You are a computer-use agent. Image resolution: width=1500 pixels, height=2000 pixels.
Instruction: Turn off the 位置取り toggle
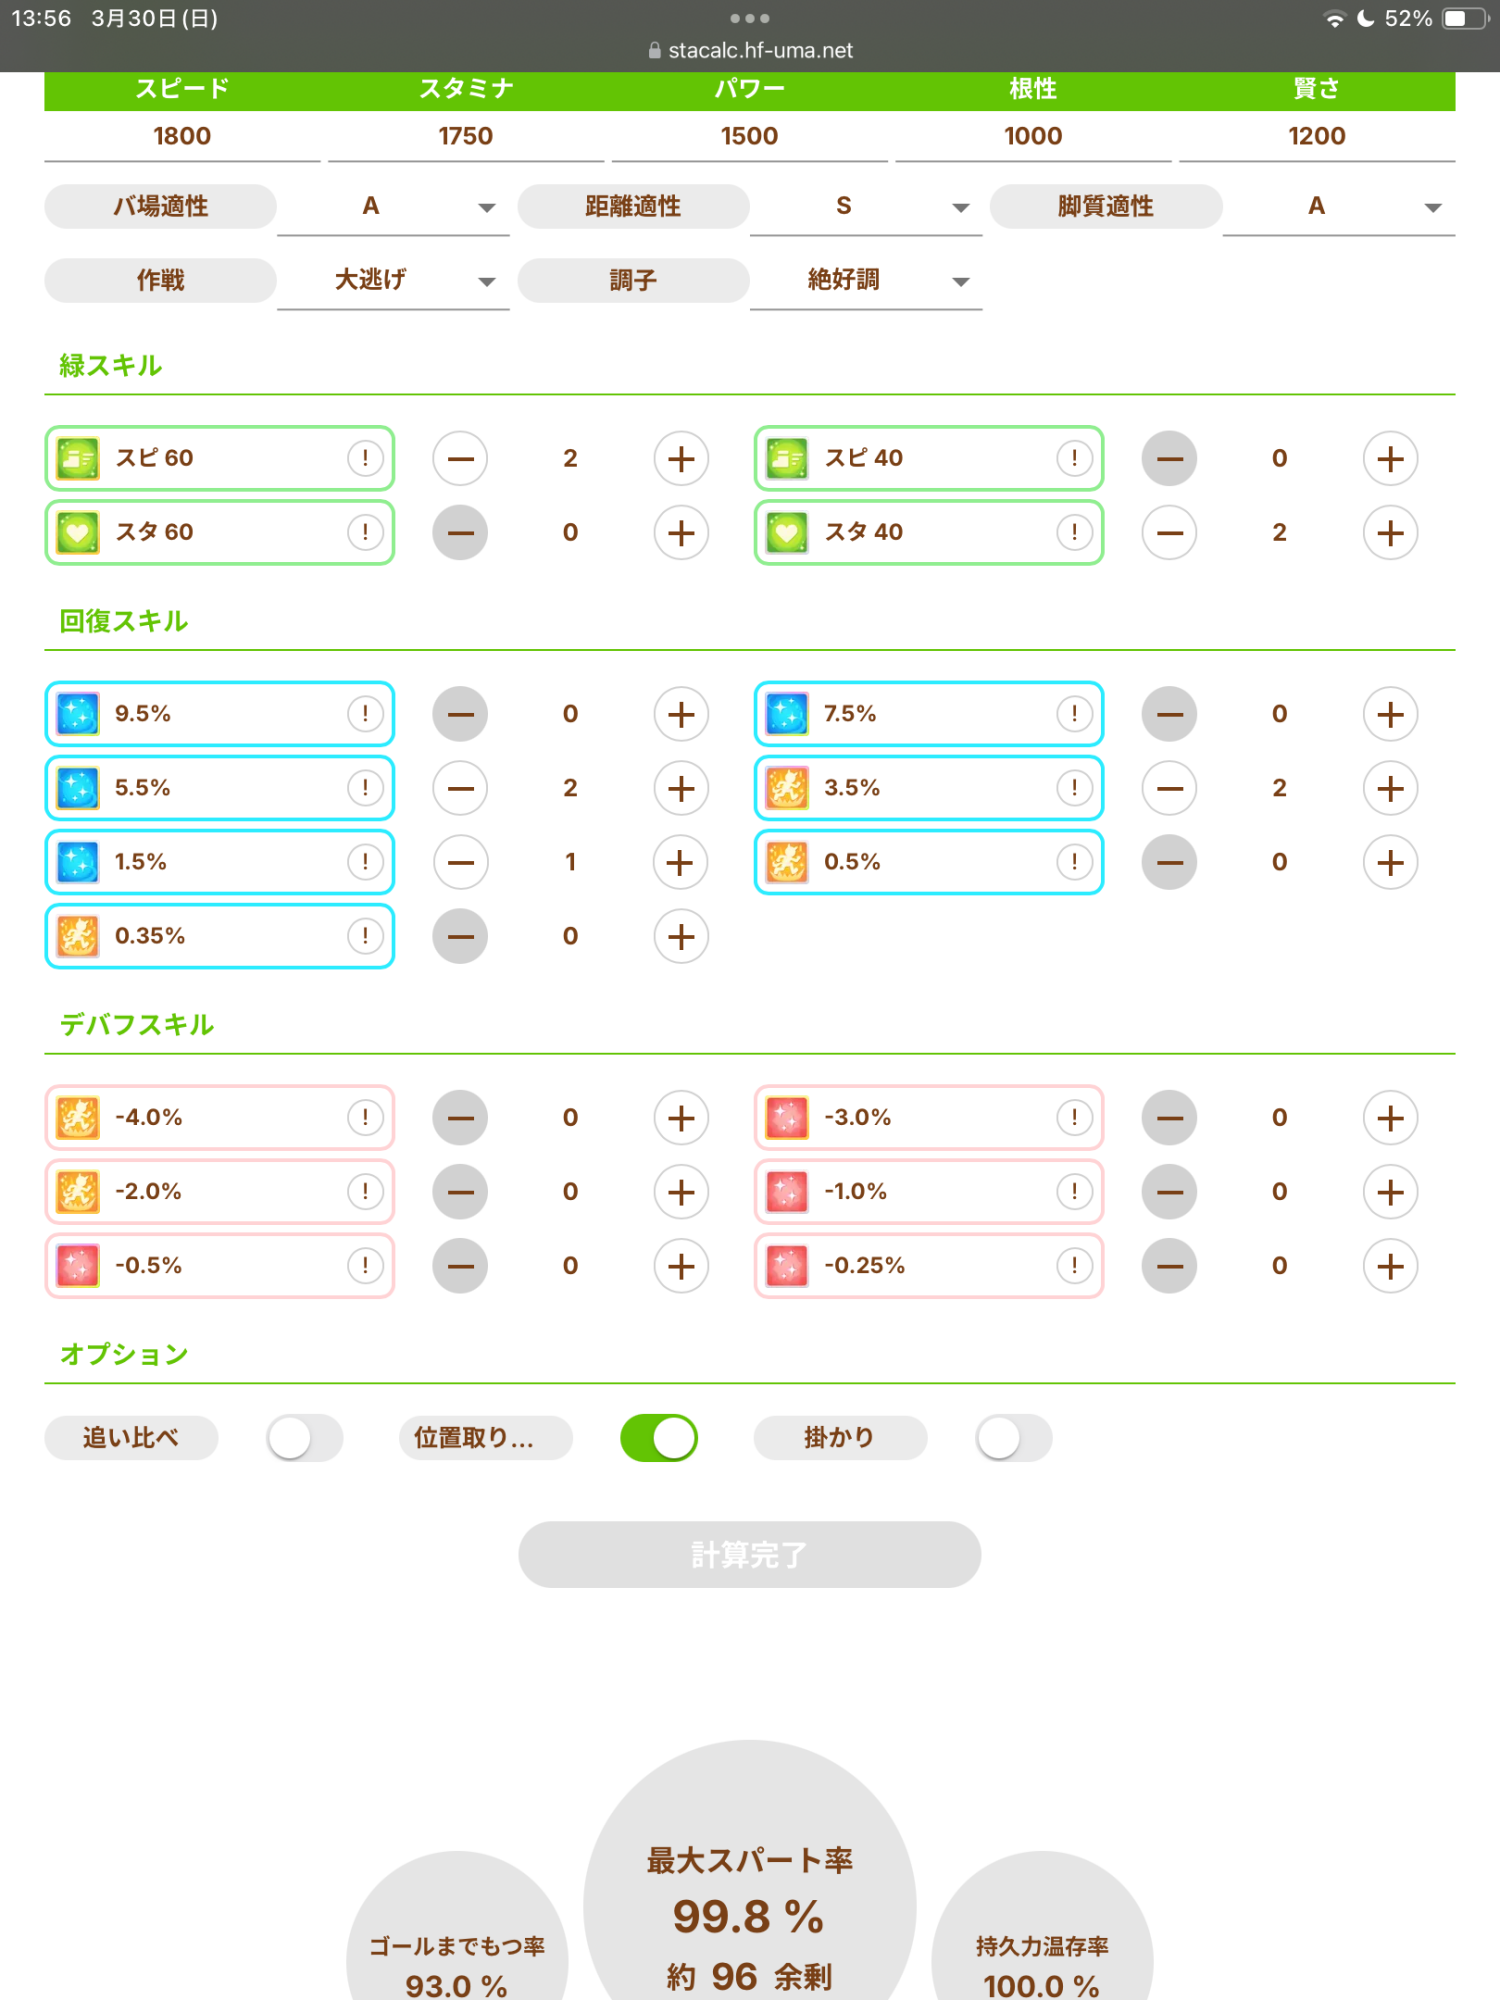(x=659, y=1438)
